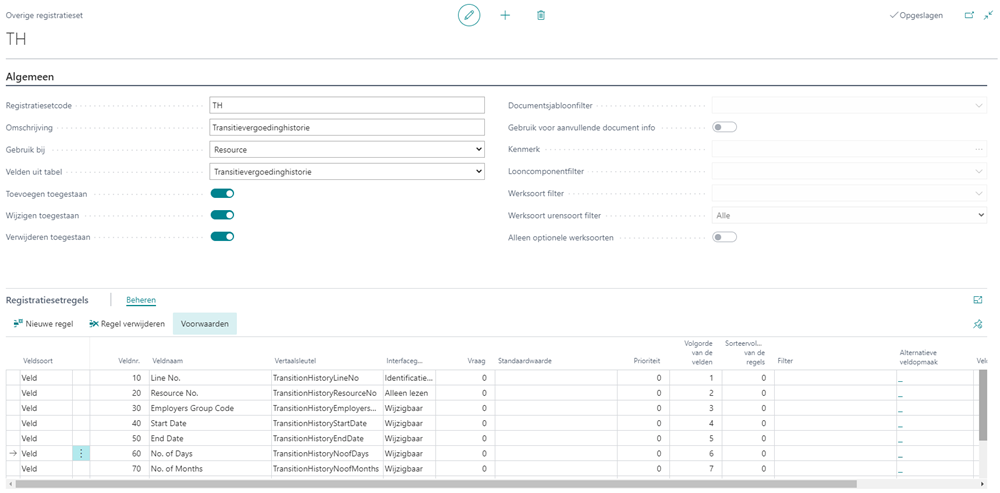Click the pencil edit icon
This screenshot has width=1000, height=493.
pyautogui.click(x=469, y=16)
